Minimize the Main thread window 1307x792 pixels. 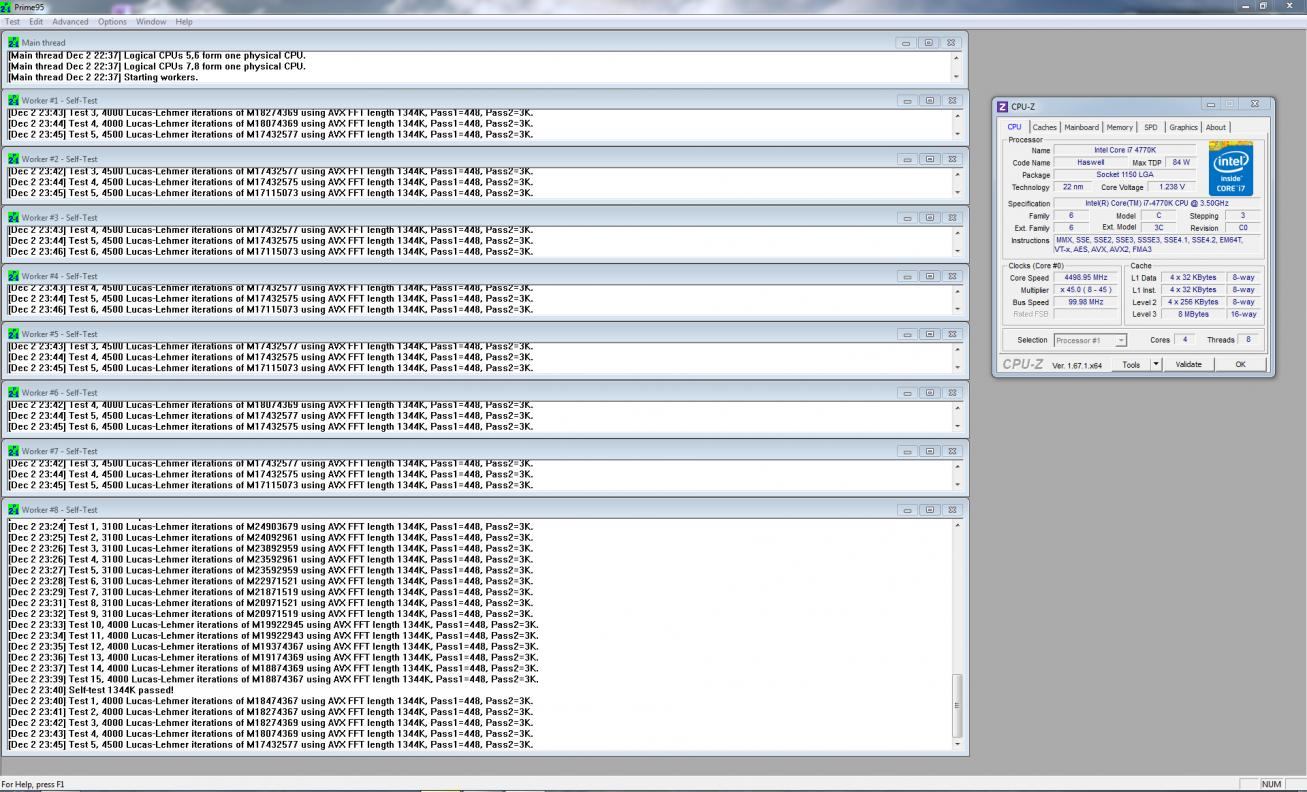[x=906, y=43]
